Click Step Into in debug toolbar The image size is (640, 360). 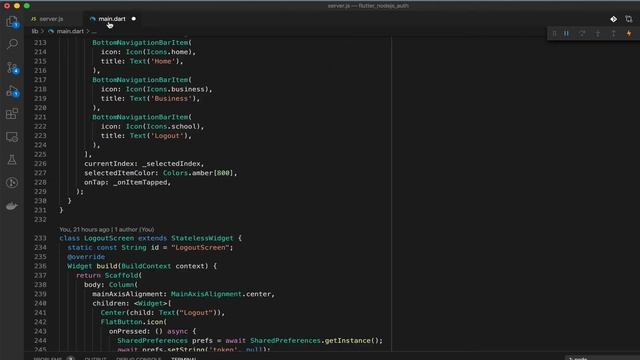tap(598, 33)
